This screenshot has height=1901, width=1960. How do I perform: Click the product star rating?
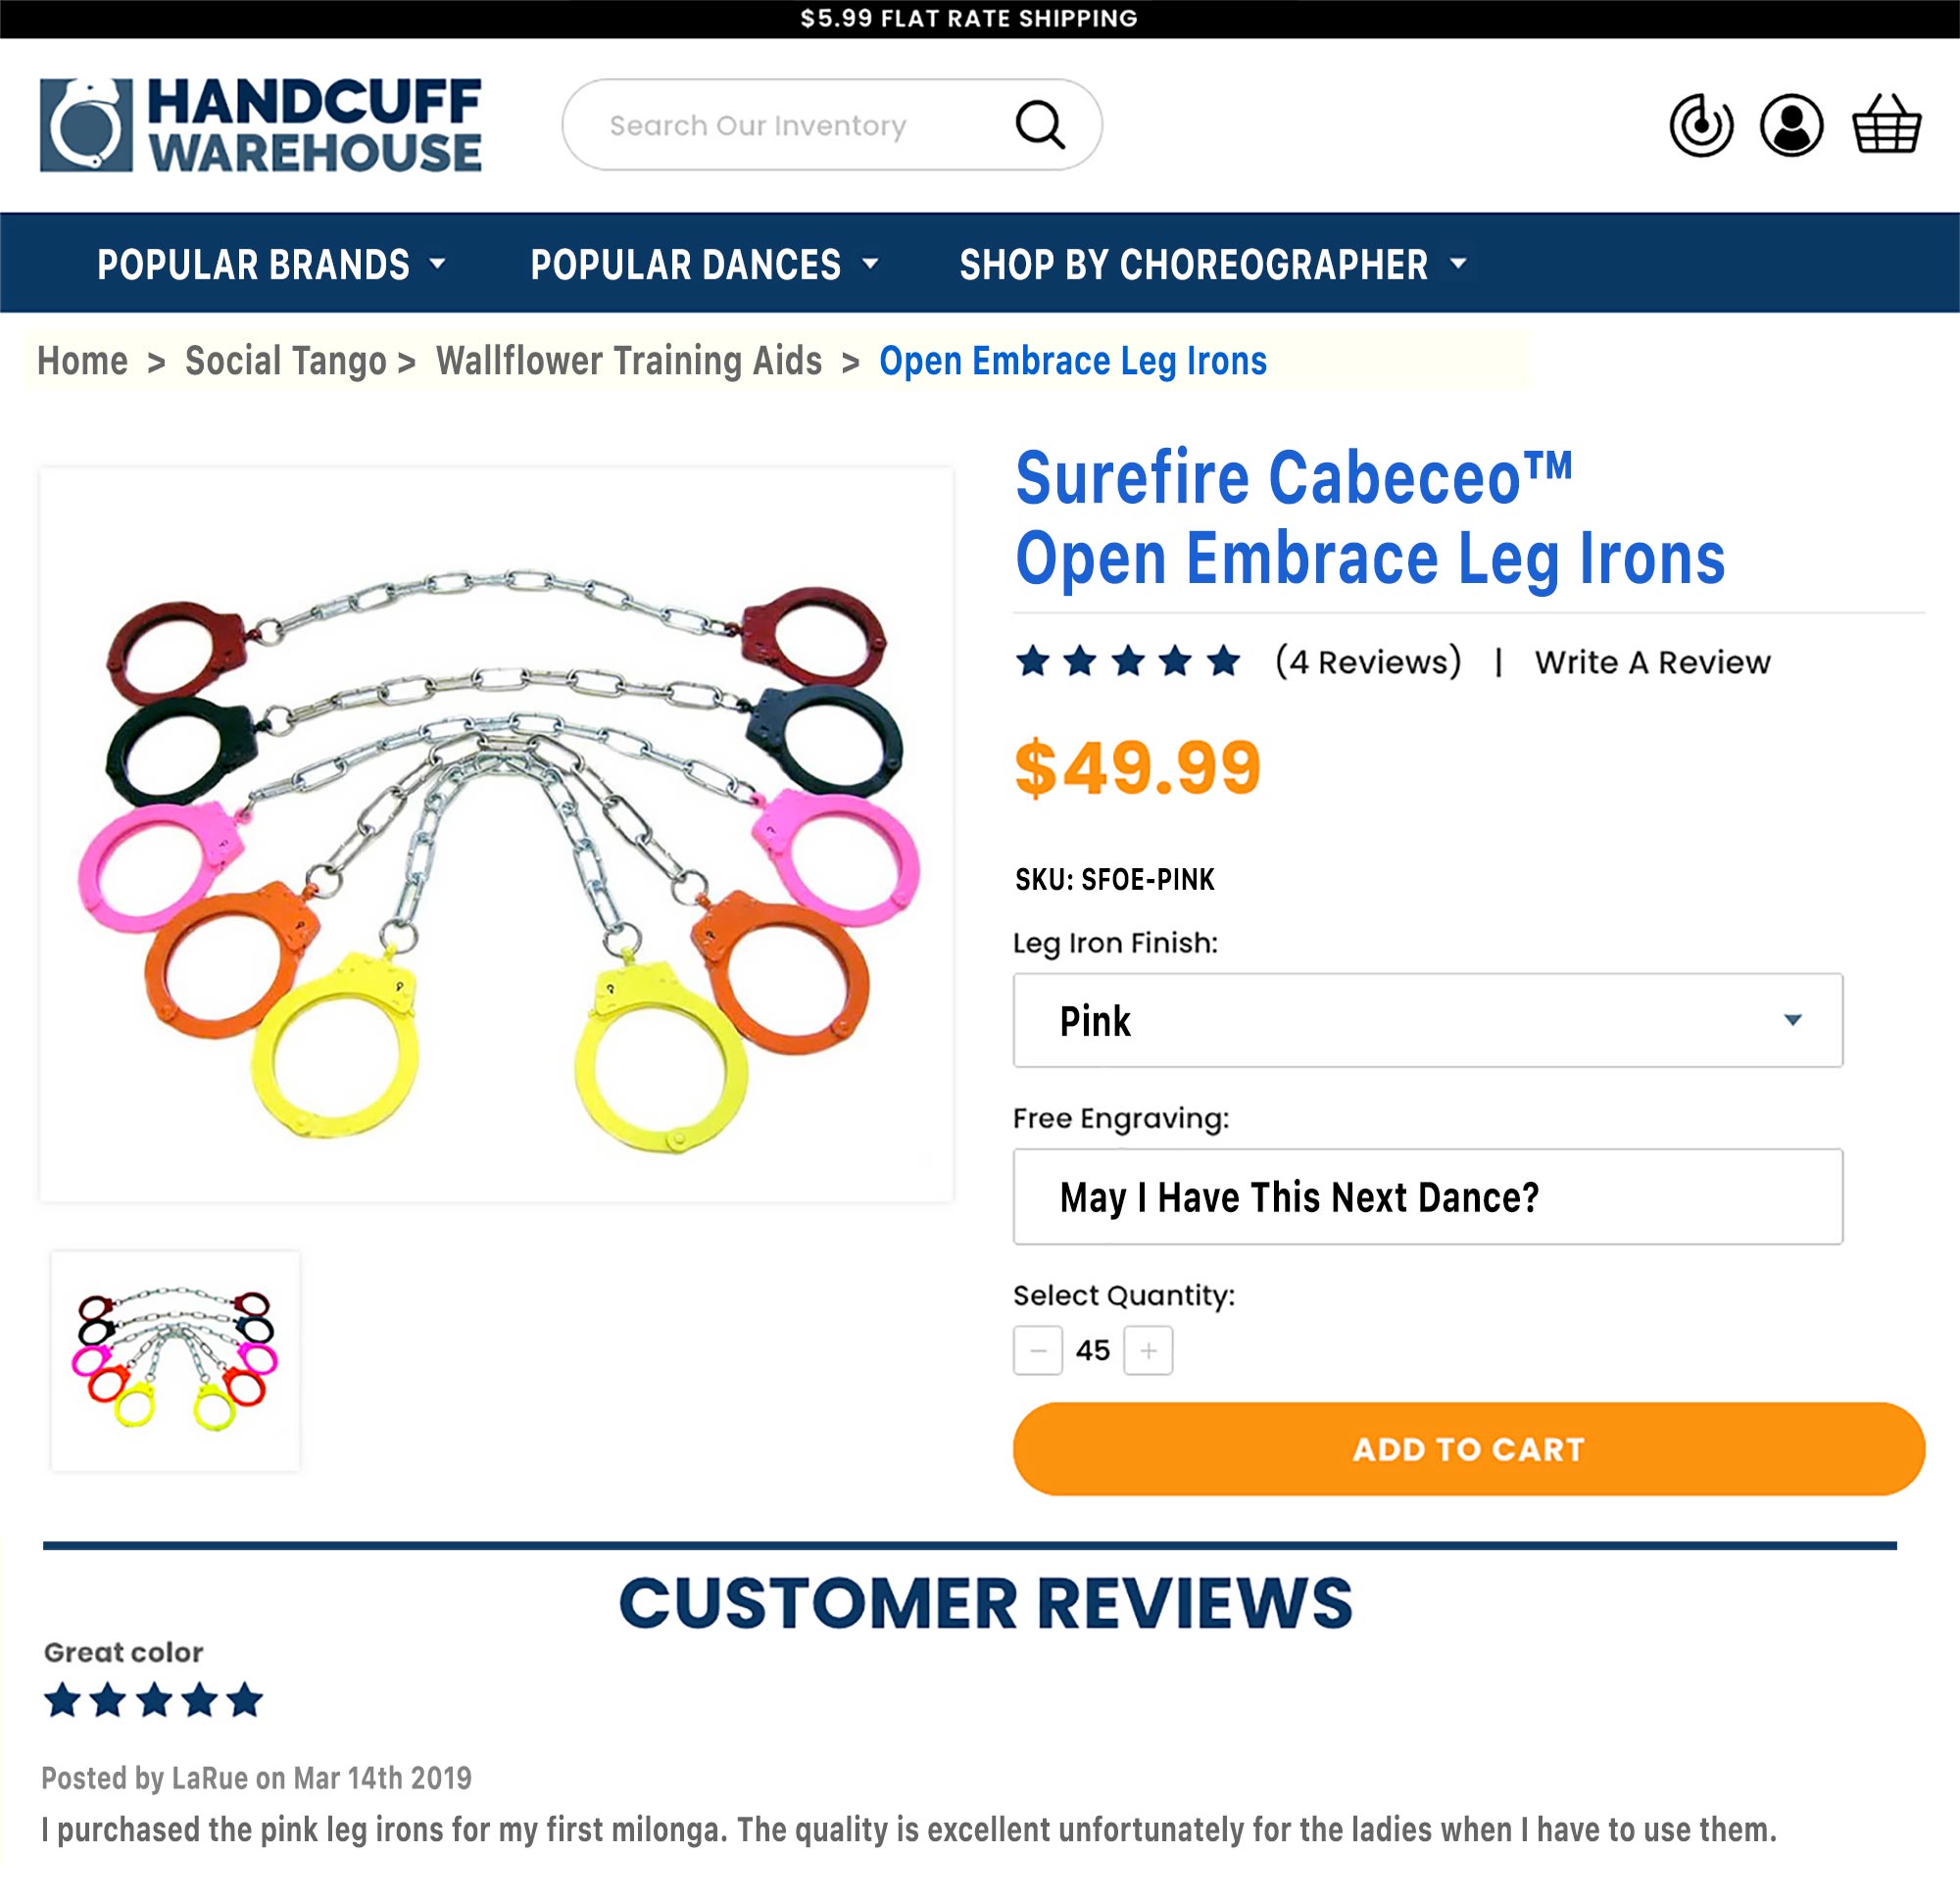(x=1128, y=662)
